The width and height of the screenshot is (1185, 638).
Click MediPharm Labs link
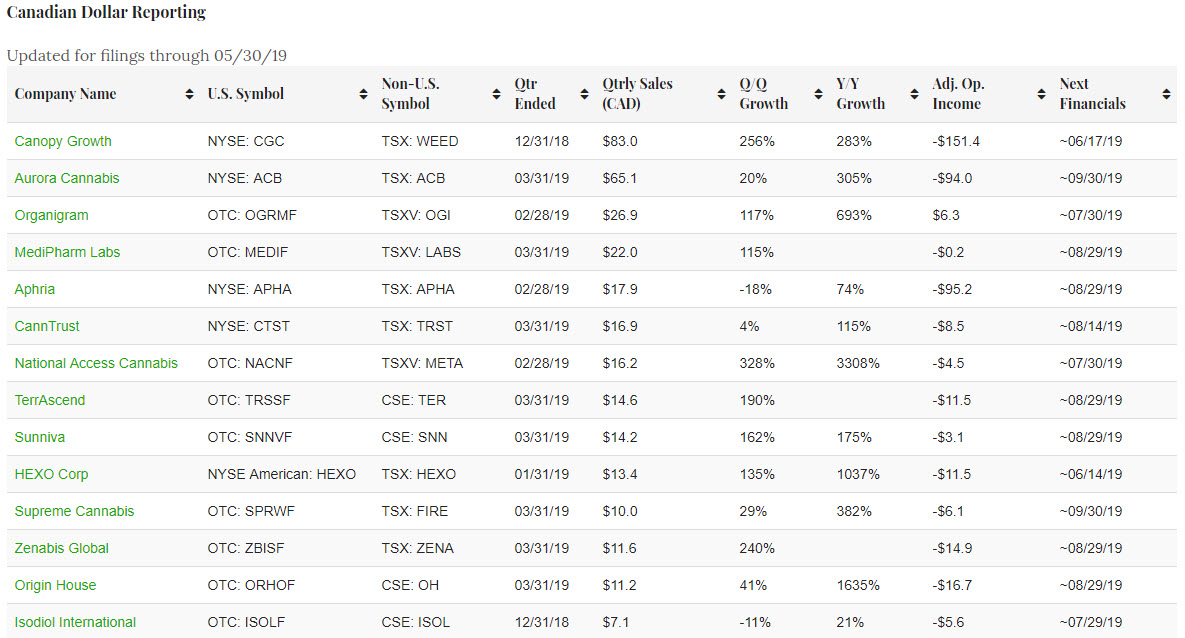pos(67,252)
